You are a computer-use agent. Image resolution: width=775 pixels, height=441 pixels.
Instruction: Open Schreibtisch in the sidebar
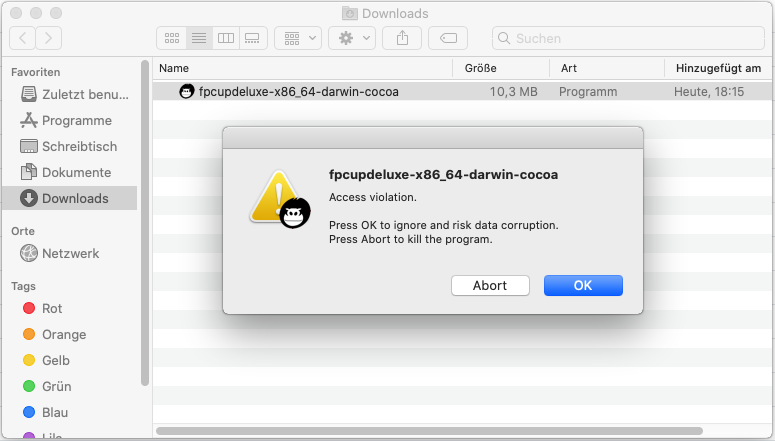click(x=69, y=146)
